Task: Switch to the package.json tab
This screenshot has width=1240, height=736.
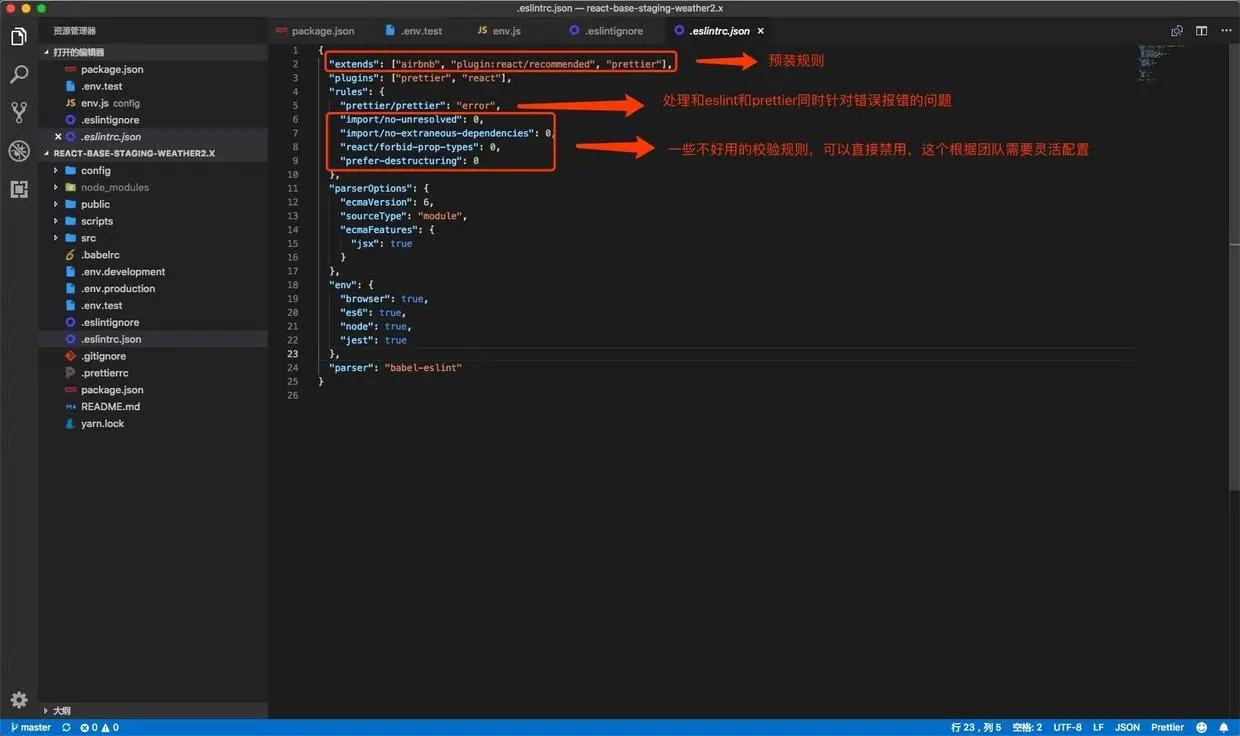Action: (316, 31)
